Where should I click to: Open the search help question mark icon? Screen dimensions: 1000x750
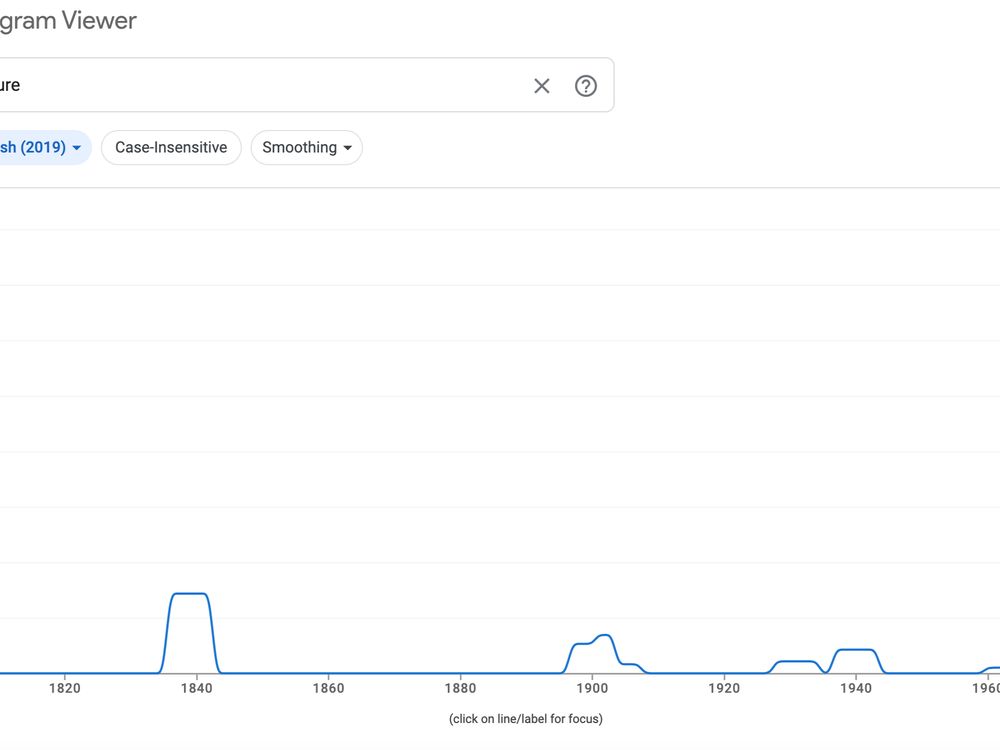586,86
